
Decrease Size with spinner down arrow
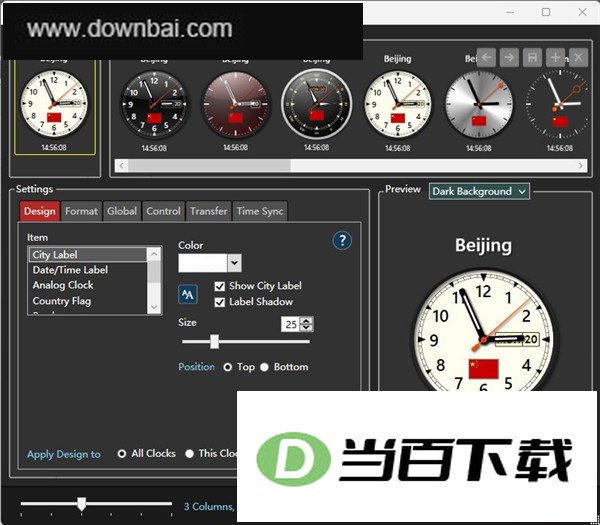(306, 328)
